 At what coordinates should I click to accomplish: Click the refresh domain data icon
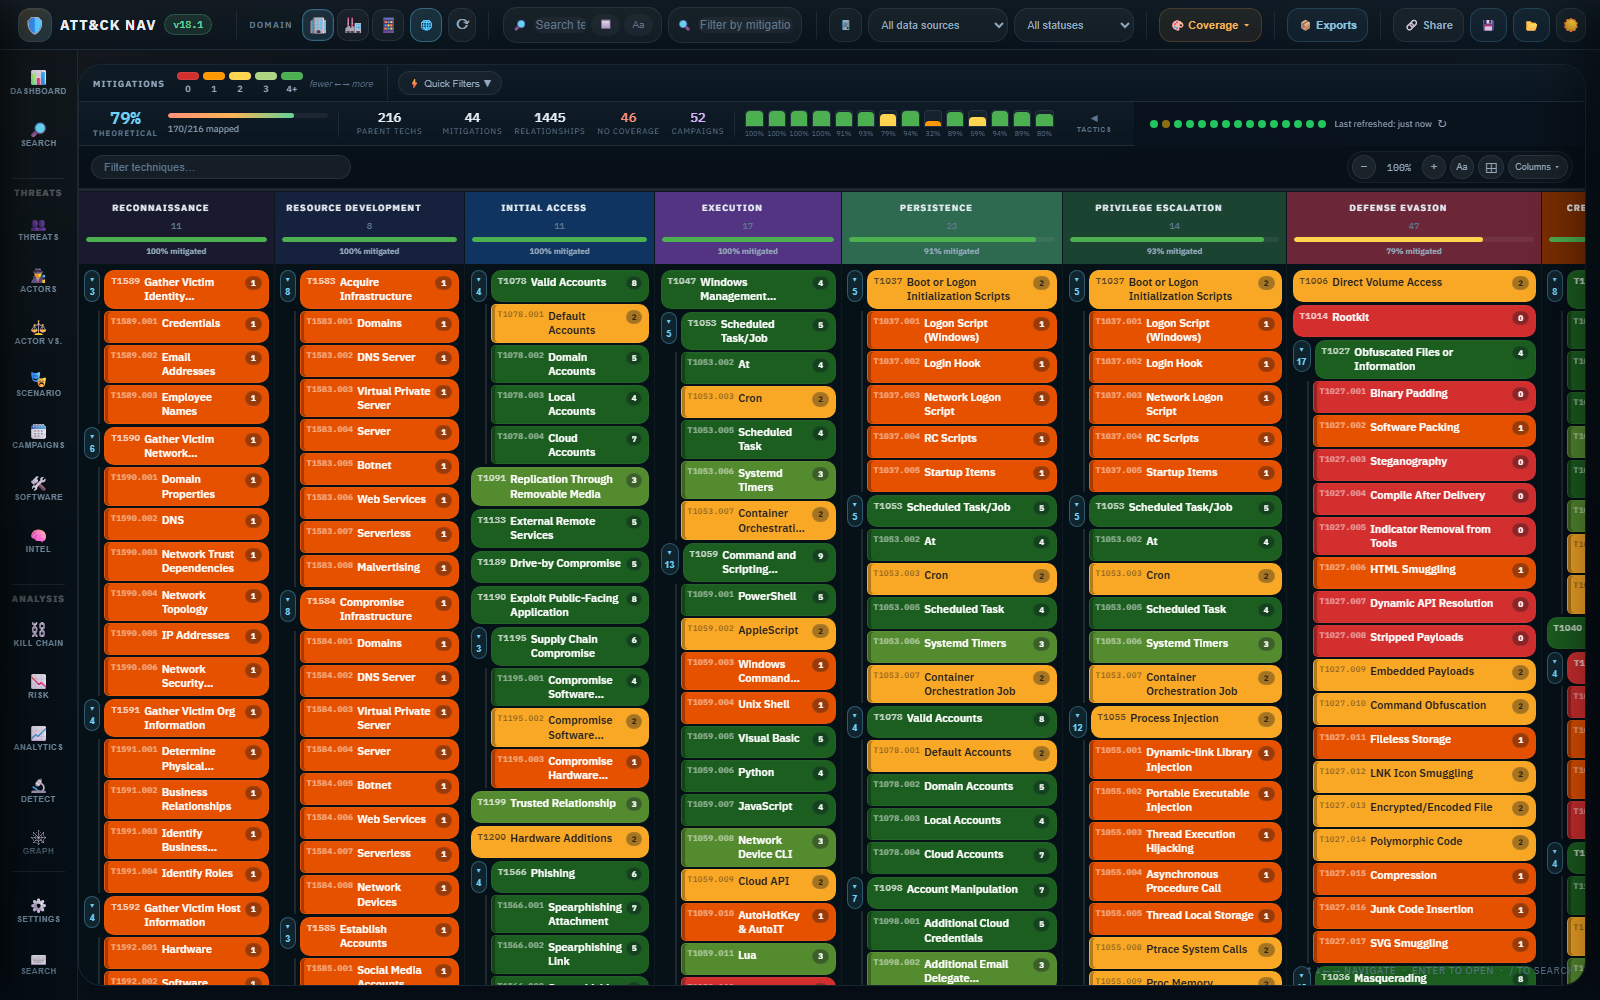461,25
